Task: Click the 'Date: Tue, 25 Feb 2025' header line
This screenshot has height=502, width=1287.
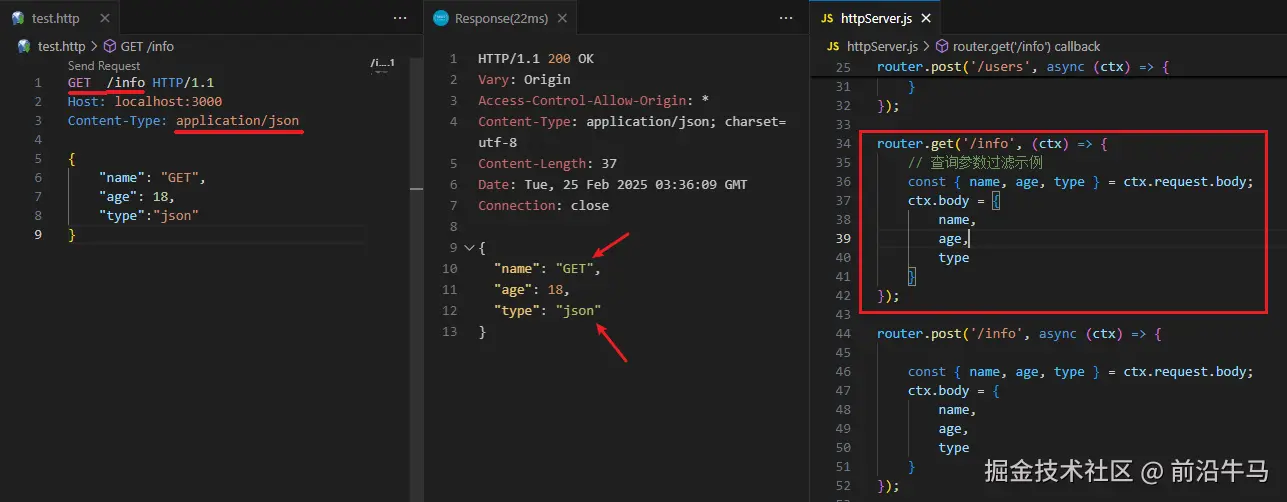Action: [612, 185]
